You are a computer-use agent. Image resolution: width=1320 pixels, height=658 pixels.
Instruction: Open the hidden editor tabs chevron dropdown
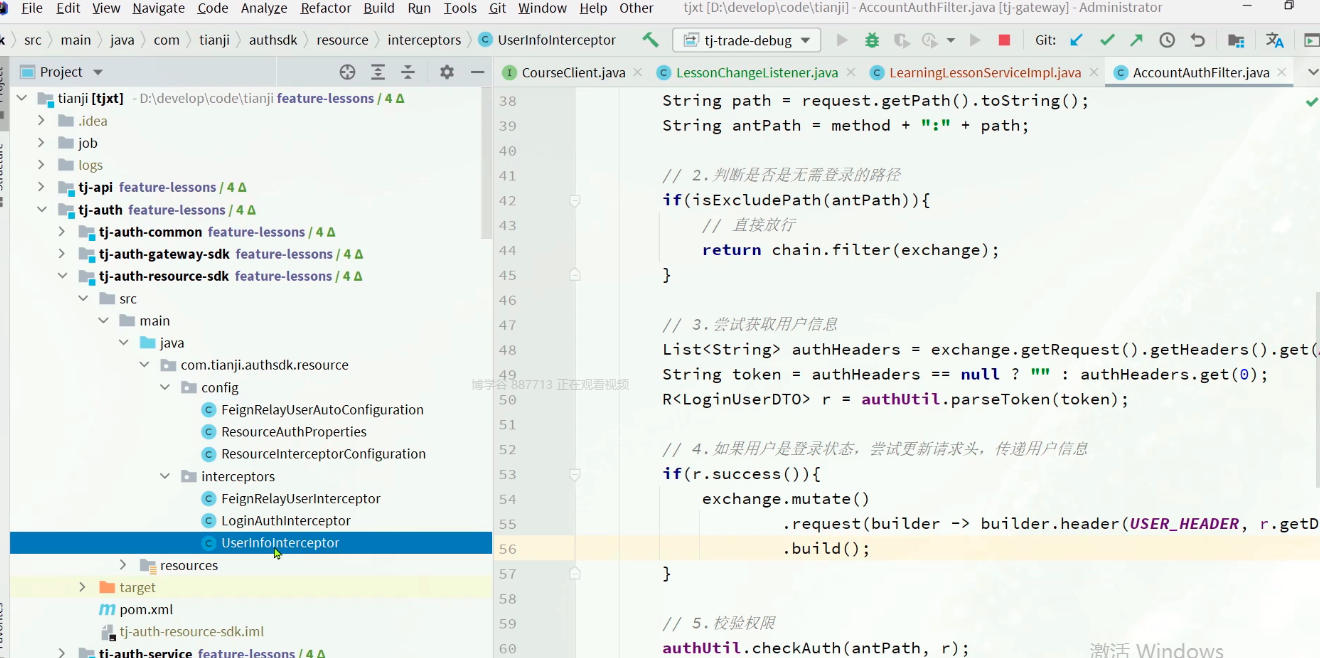[1311, 72]
